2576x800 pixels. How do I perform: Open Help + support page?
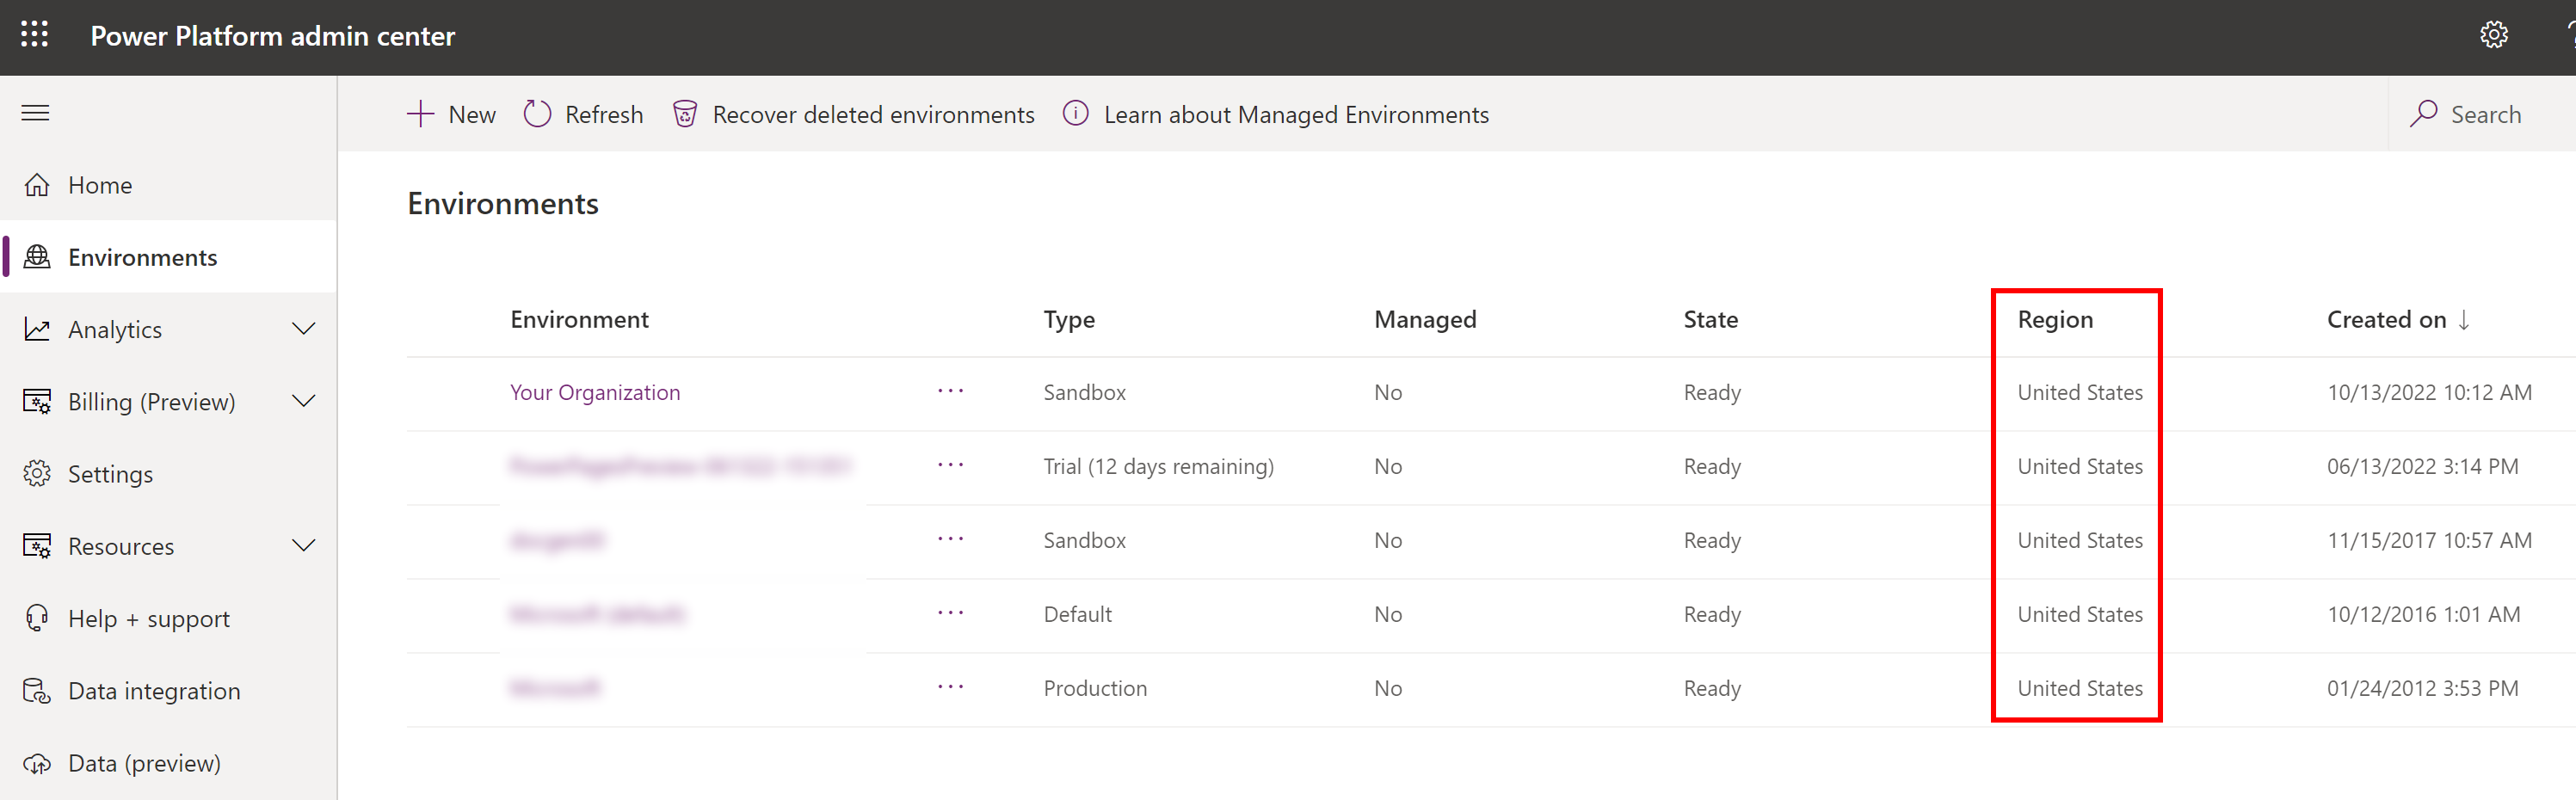click(x=148, y=619)
